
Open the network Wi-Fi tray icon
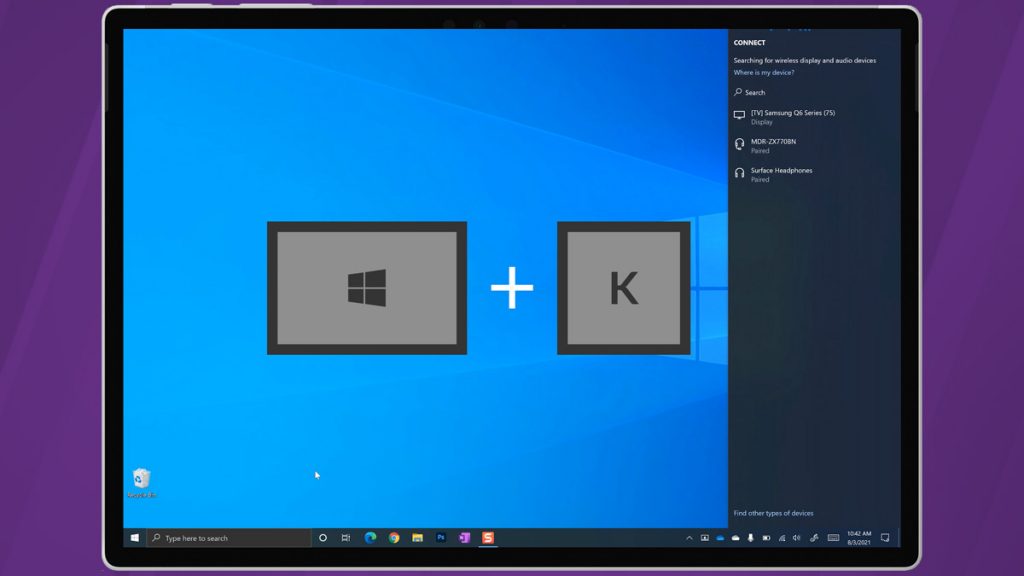(782, 538)
